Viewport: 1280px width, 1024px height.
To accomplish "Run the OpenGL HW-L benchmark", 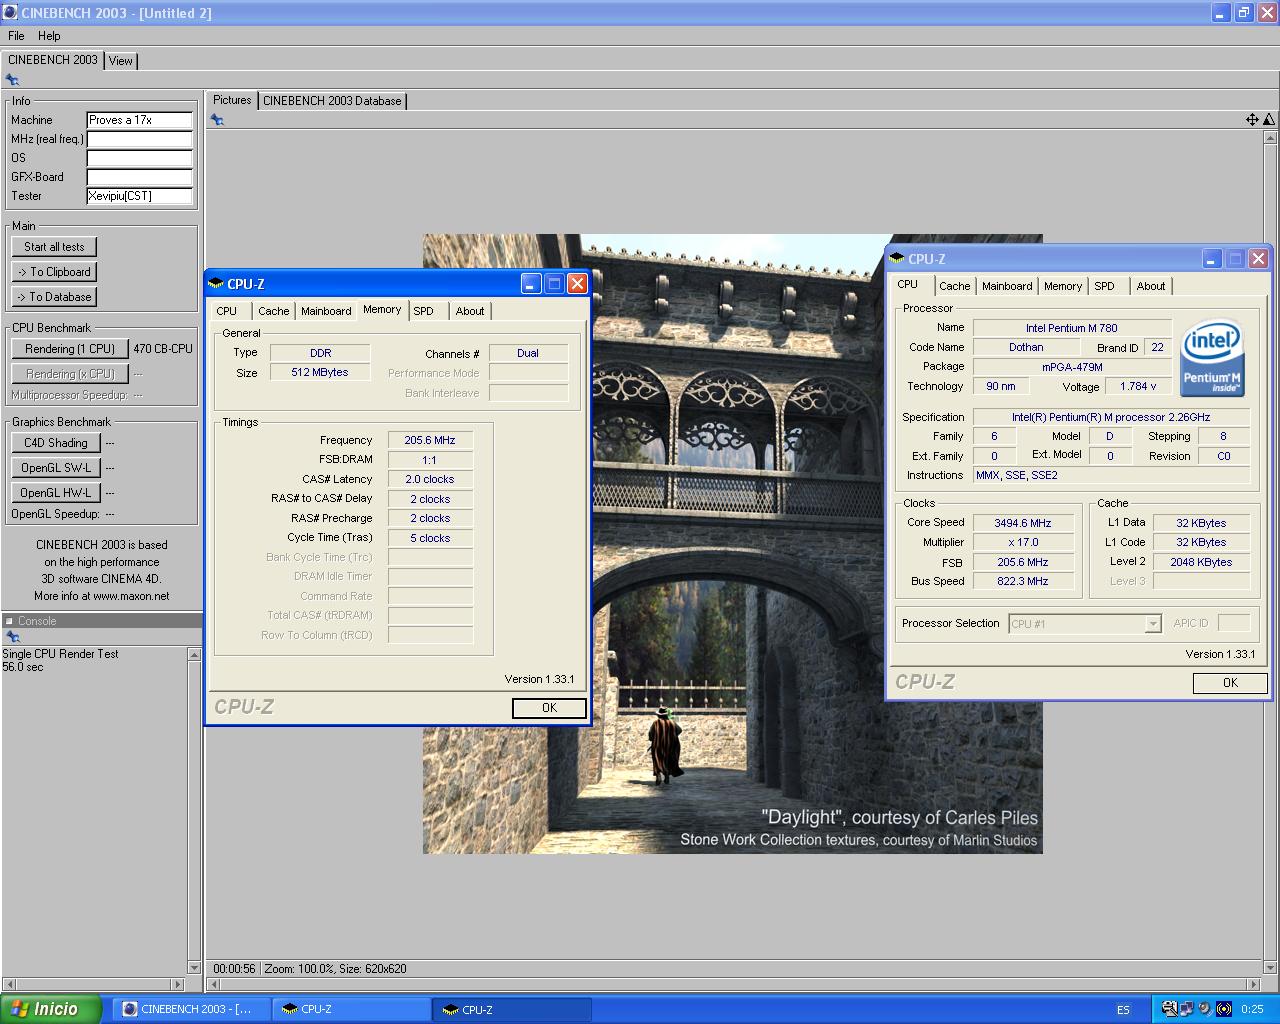I will pyautogui.click(x=56, y=493).
